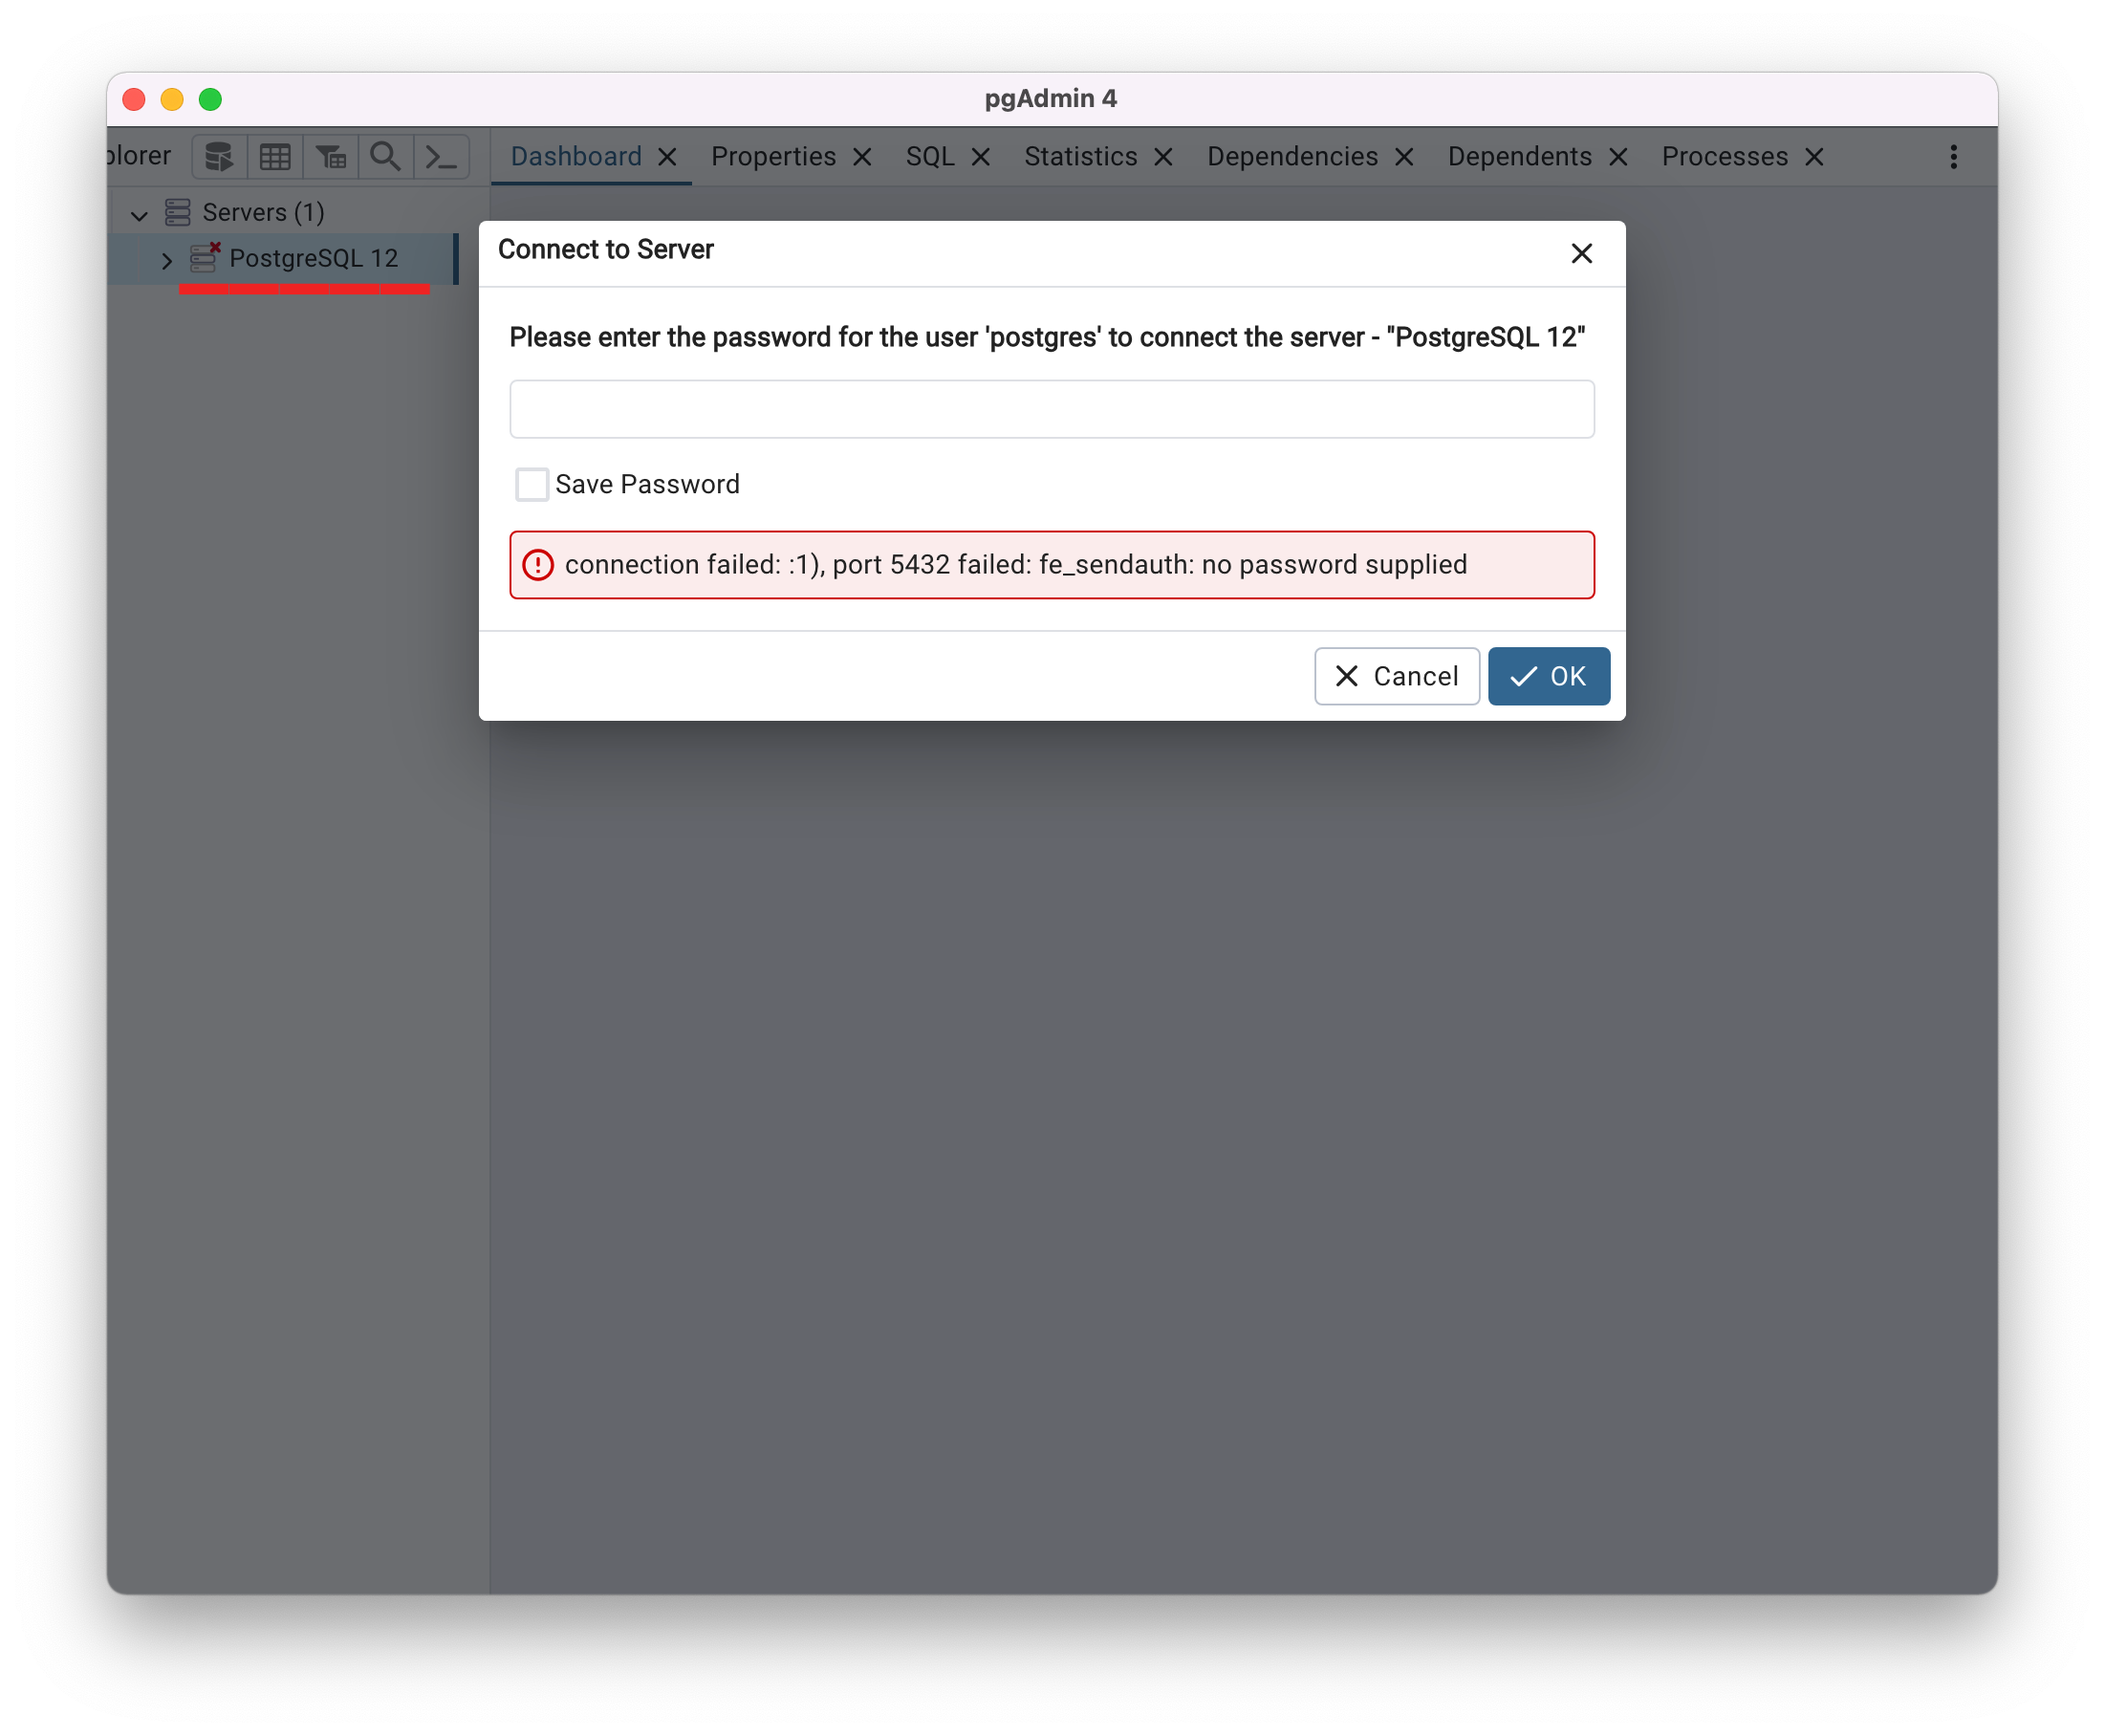The width and height of the screenshot is (2105, 1736).
Task: Open Search Objects magnifier icon
Action: coord(385,157)
